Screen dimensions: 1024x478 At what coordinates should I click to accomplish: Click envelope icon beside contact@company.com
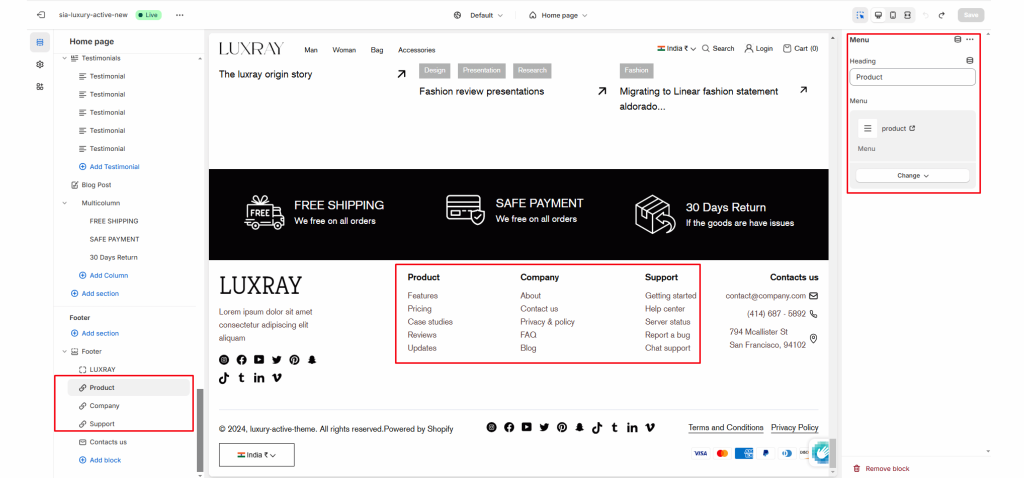[x=813, y=296]
